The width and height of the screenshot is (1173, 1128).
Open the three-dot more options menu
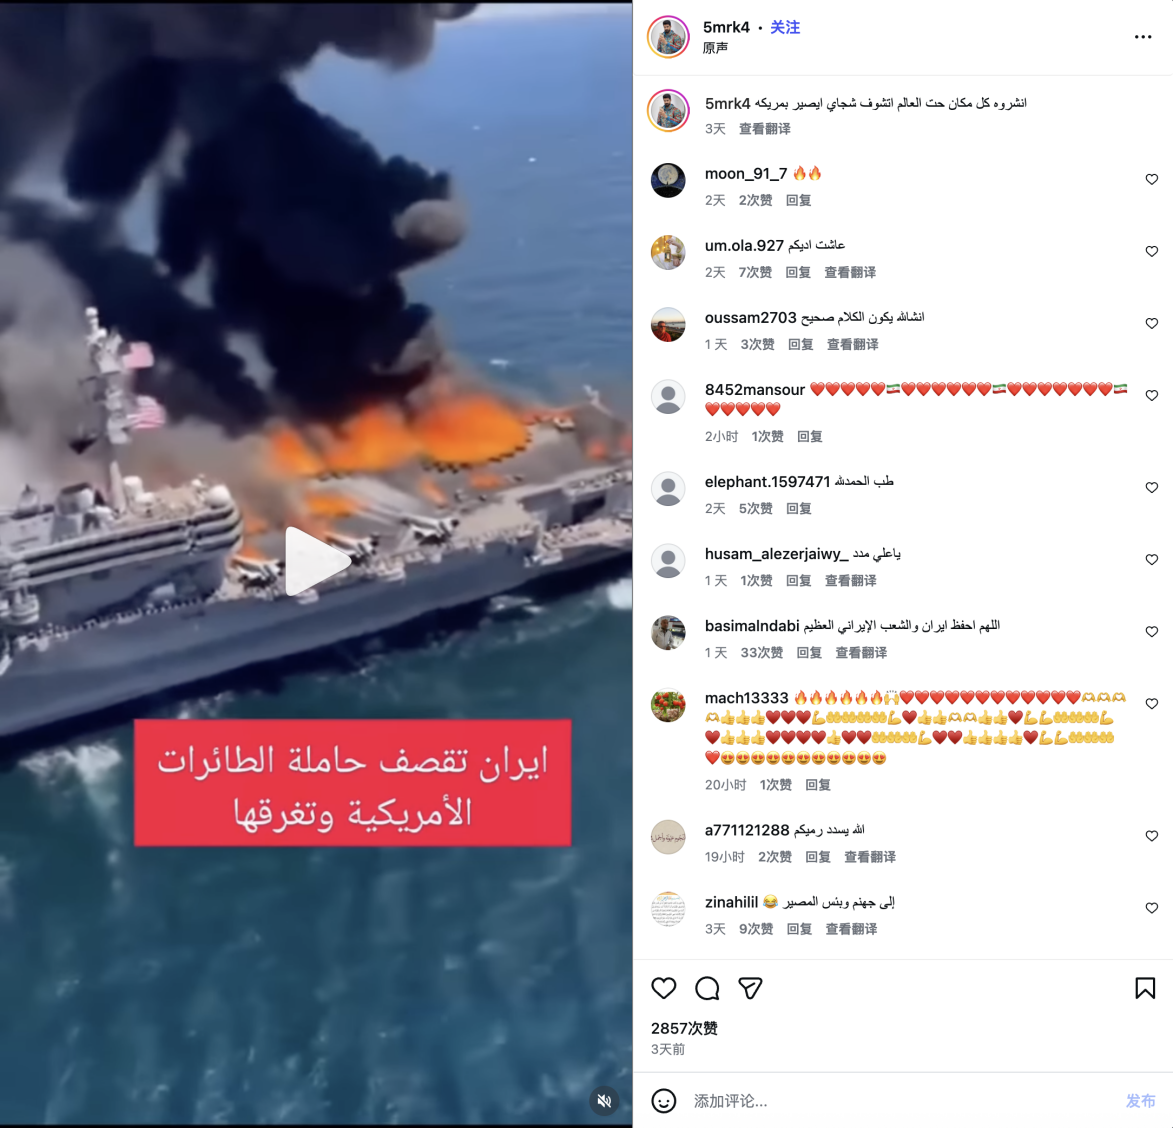(1142, 37)
